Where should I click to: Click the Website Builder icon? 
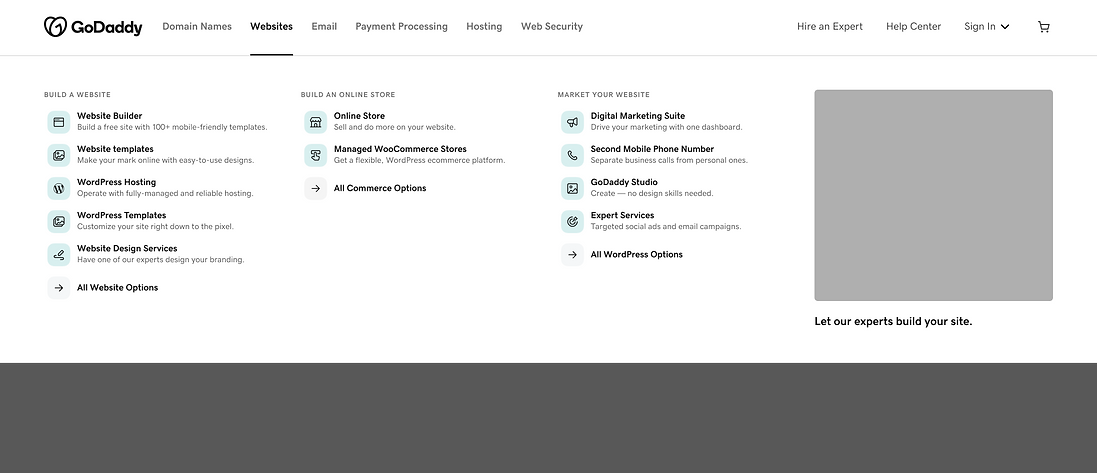point(59,122)
